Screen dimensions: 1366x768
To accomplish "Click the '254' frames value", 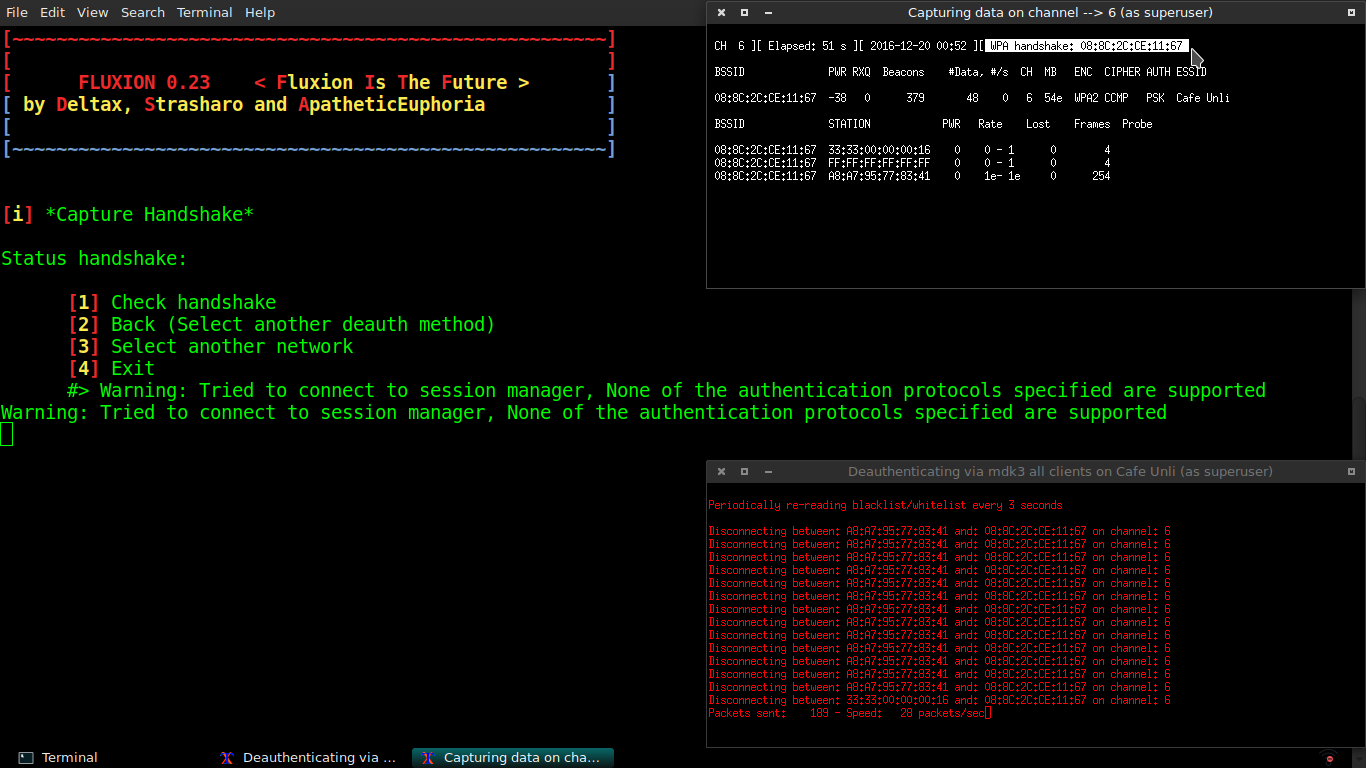I will click(1101, 176).
